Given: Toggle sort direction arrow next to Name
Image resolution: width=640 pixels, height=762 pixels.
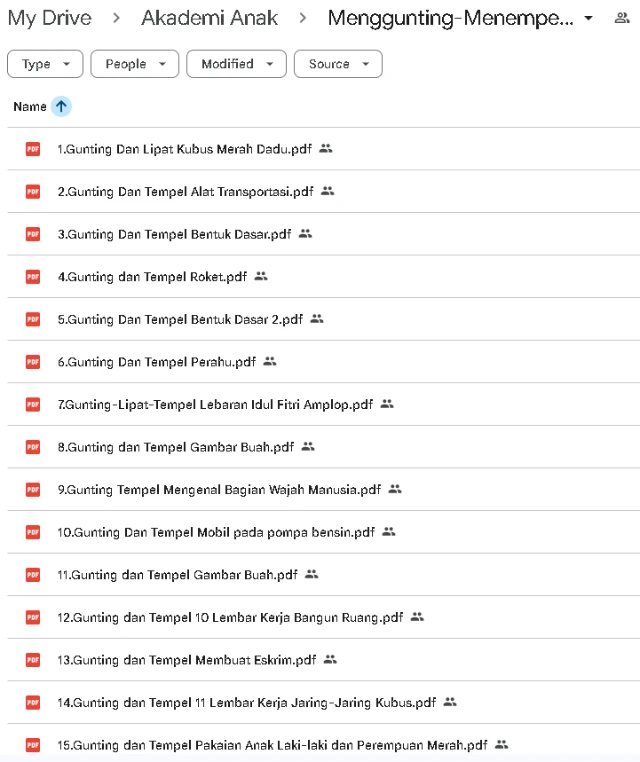Looking at the screenshot, I should pyautogui.click(x=61, y=107).
